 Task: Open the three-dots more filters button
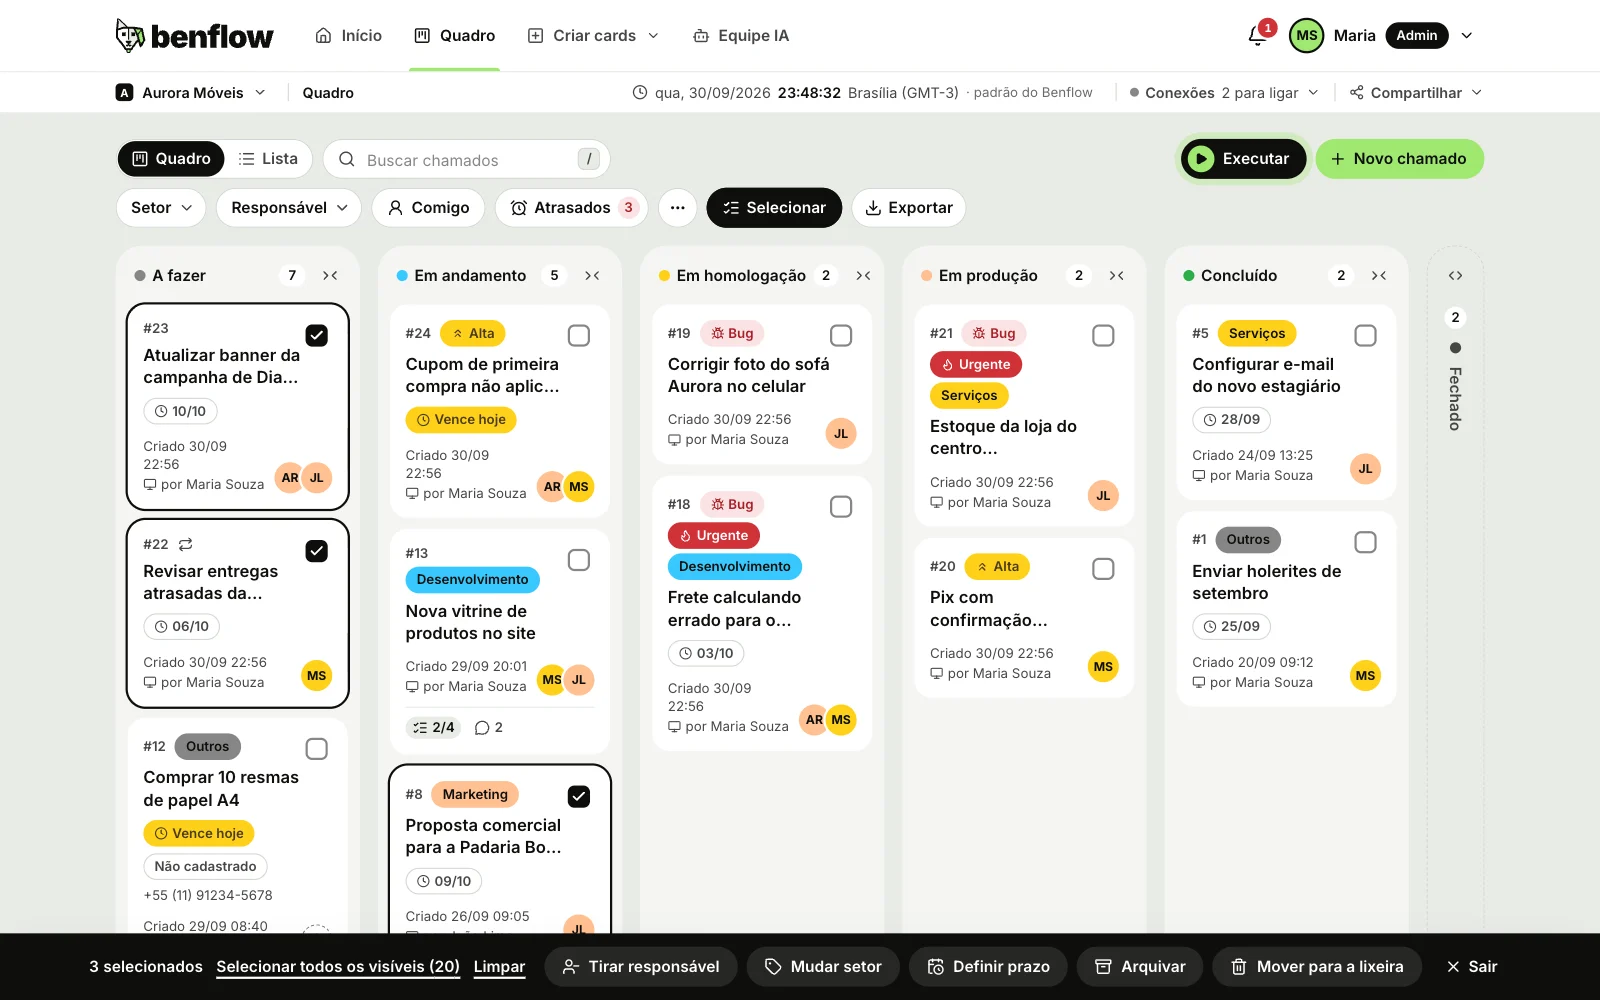pyautogui.click(x=677, y=208)
